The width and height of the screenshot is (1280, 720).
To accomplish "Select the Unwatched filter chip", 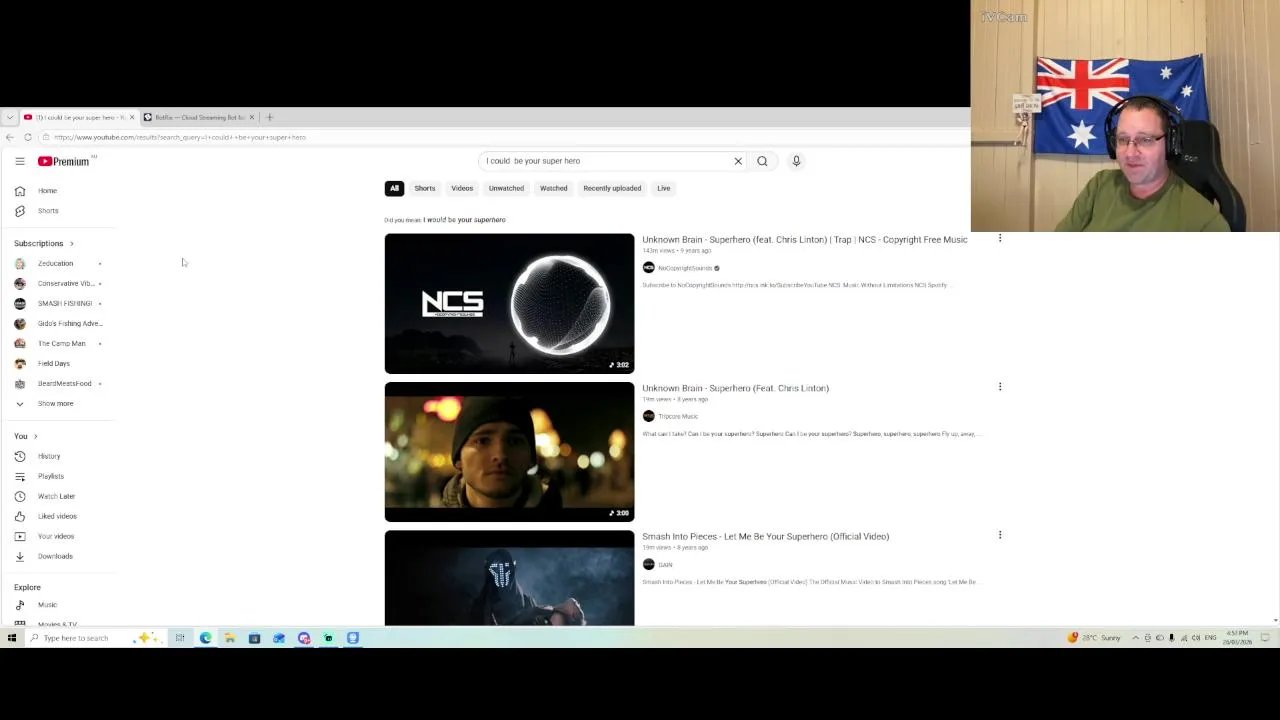I will point(506,188).
